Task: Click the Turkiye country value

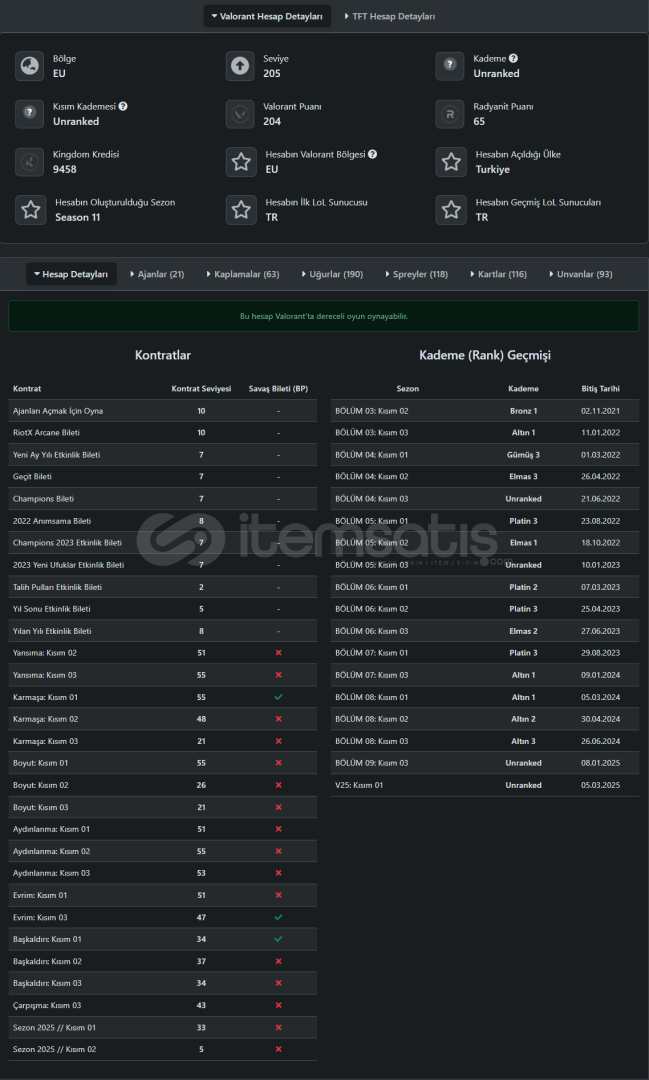Action: (x=493, y=169)
